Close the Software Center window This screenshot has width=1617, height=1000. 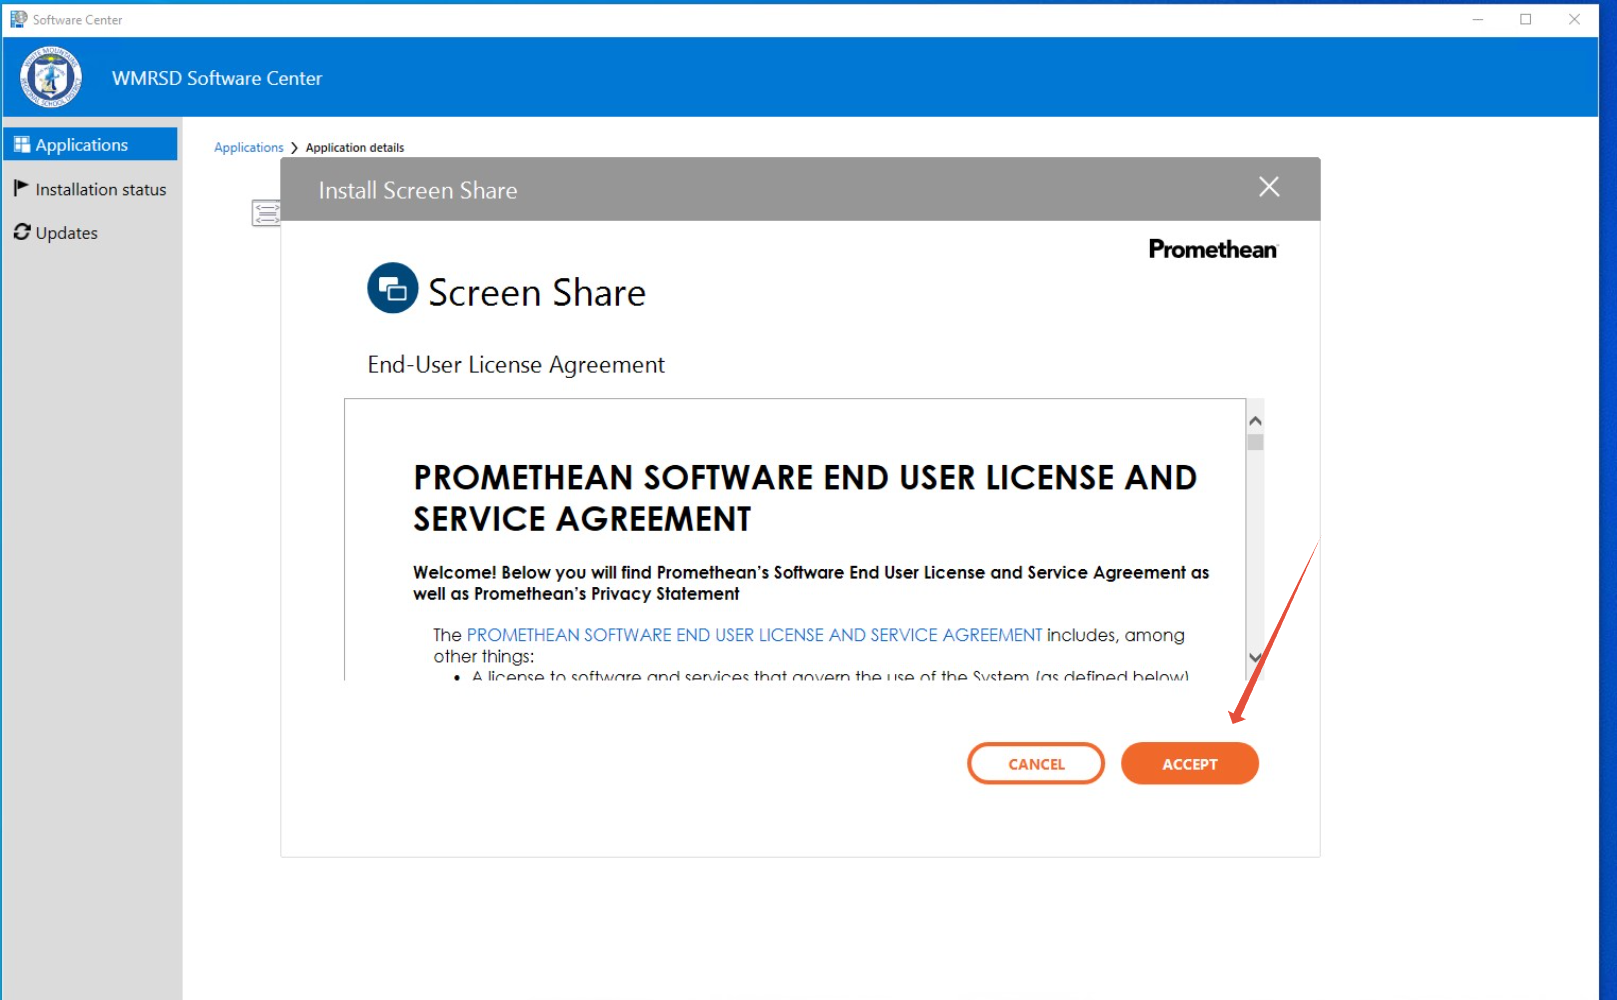1574,19
